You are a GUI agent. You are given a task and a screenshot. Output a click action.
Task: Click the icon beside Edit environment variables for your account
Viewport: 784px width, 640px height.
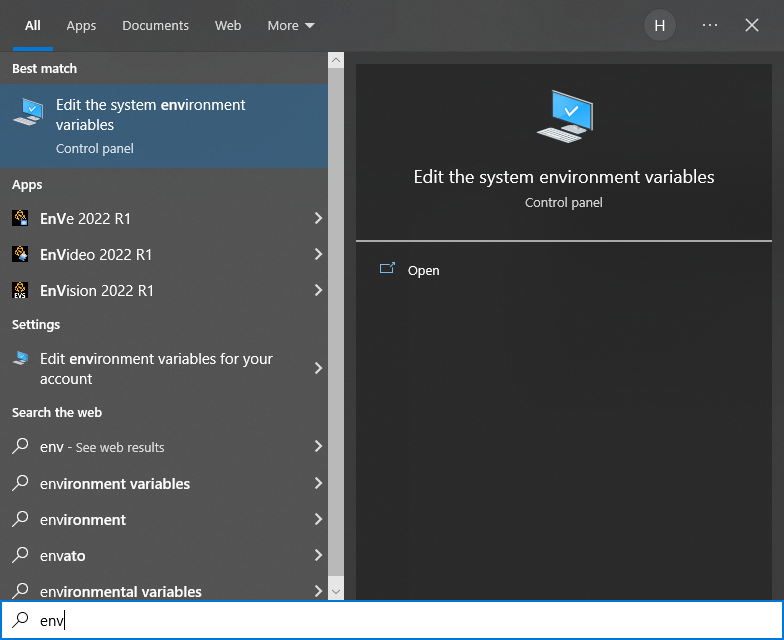tap(20, 358)
